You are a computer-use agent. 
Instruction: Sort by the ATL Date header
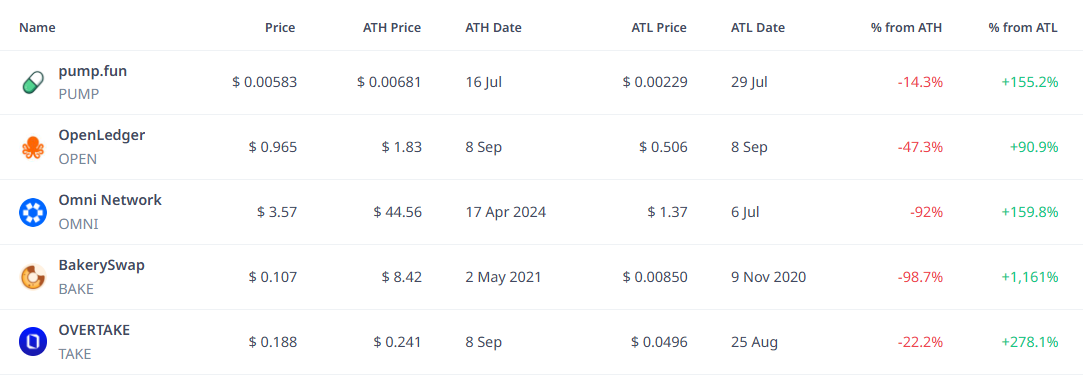click(x=758, y=28)
